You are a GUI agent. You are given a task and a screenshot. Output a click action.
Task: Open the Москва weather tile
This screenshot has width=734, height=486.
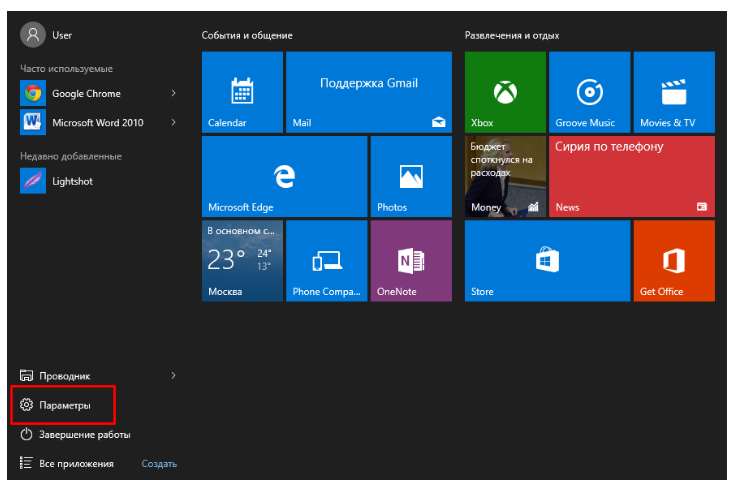click(242, 261)
